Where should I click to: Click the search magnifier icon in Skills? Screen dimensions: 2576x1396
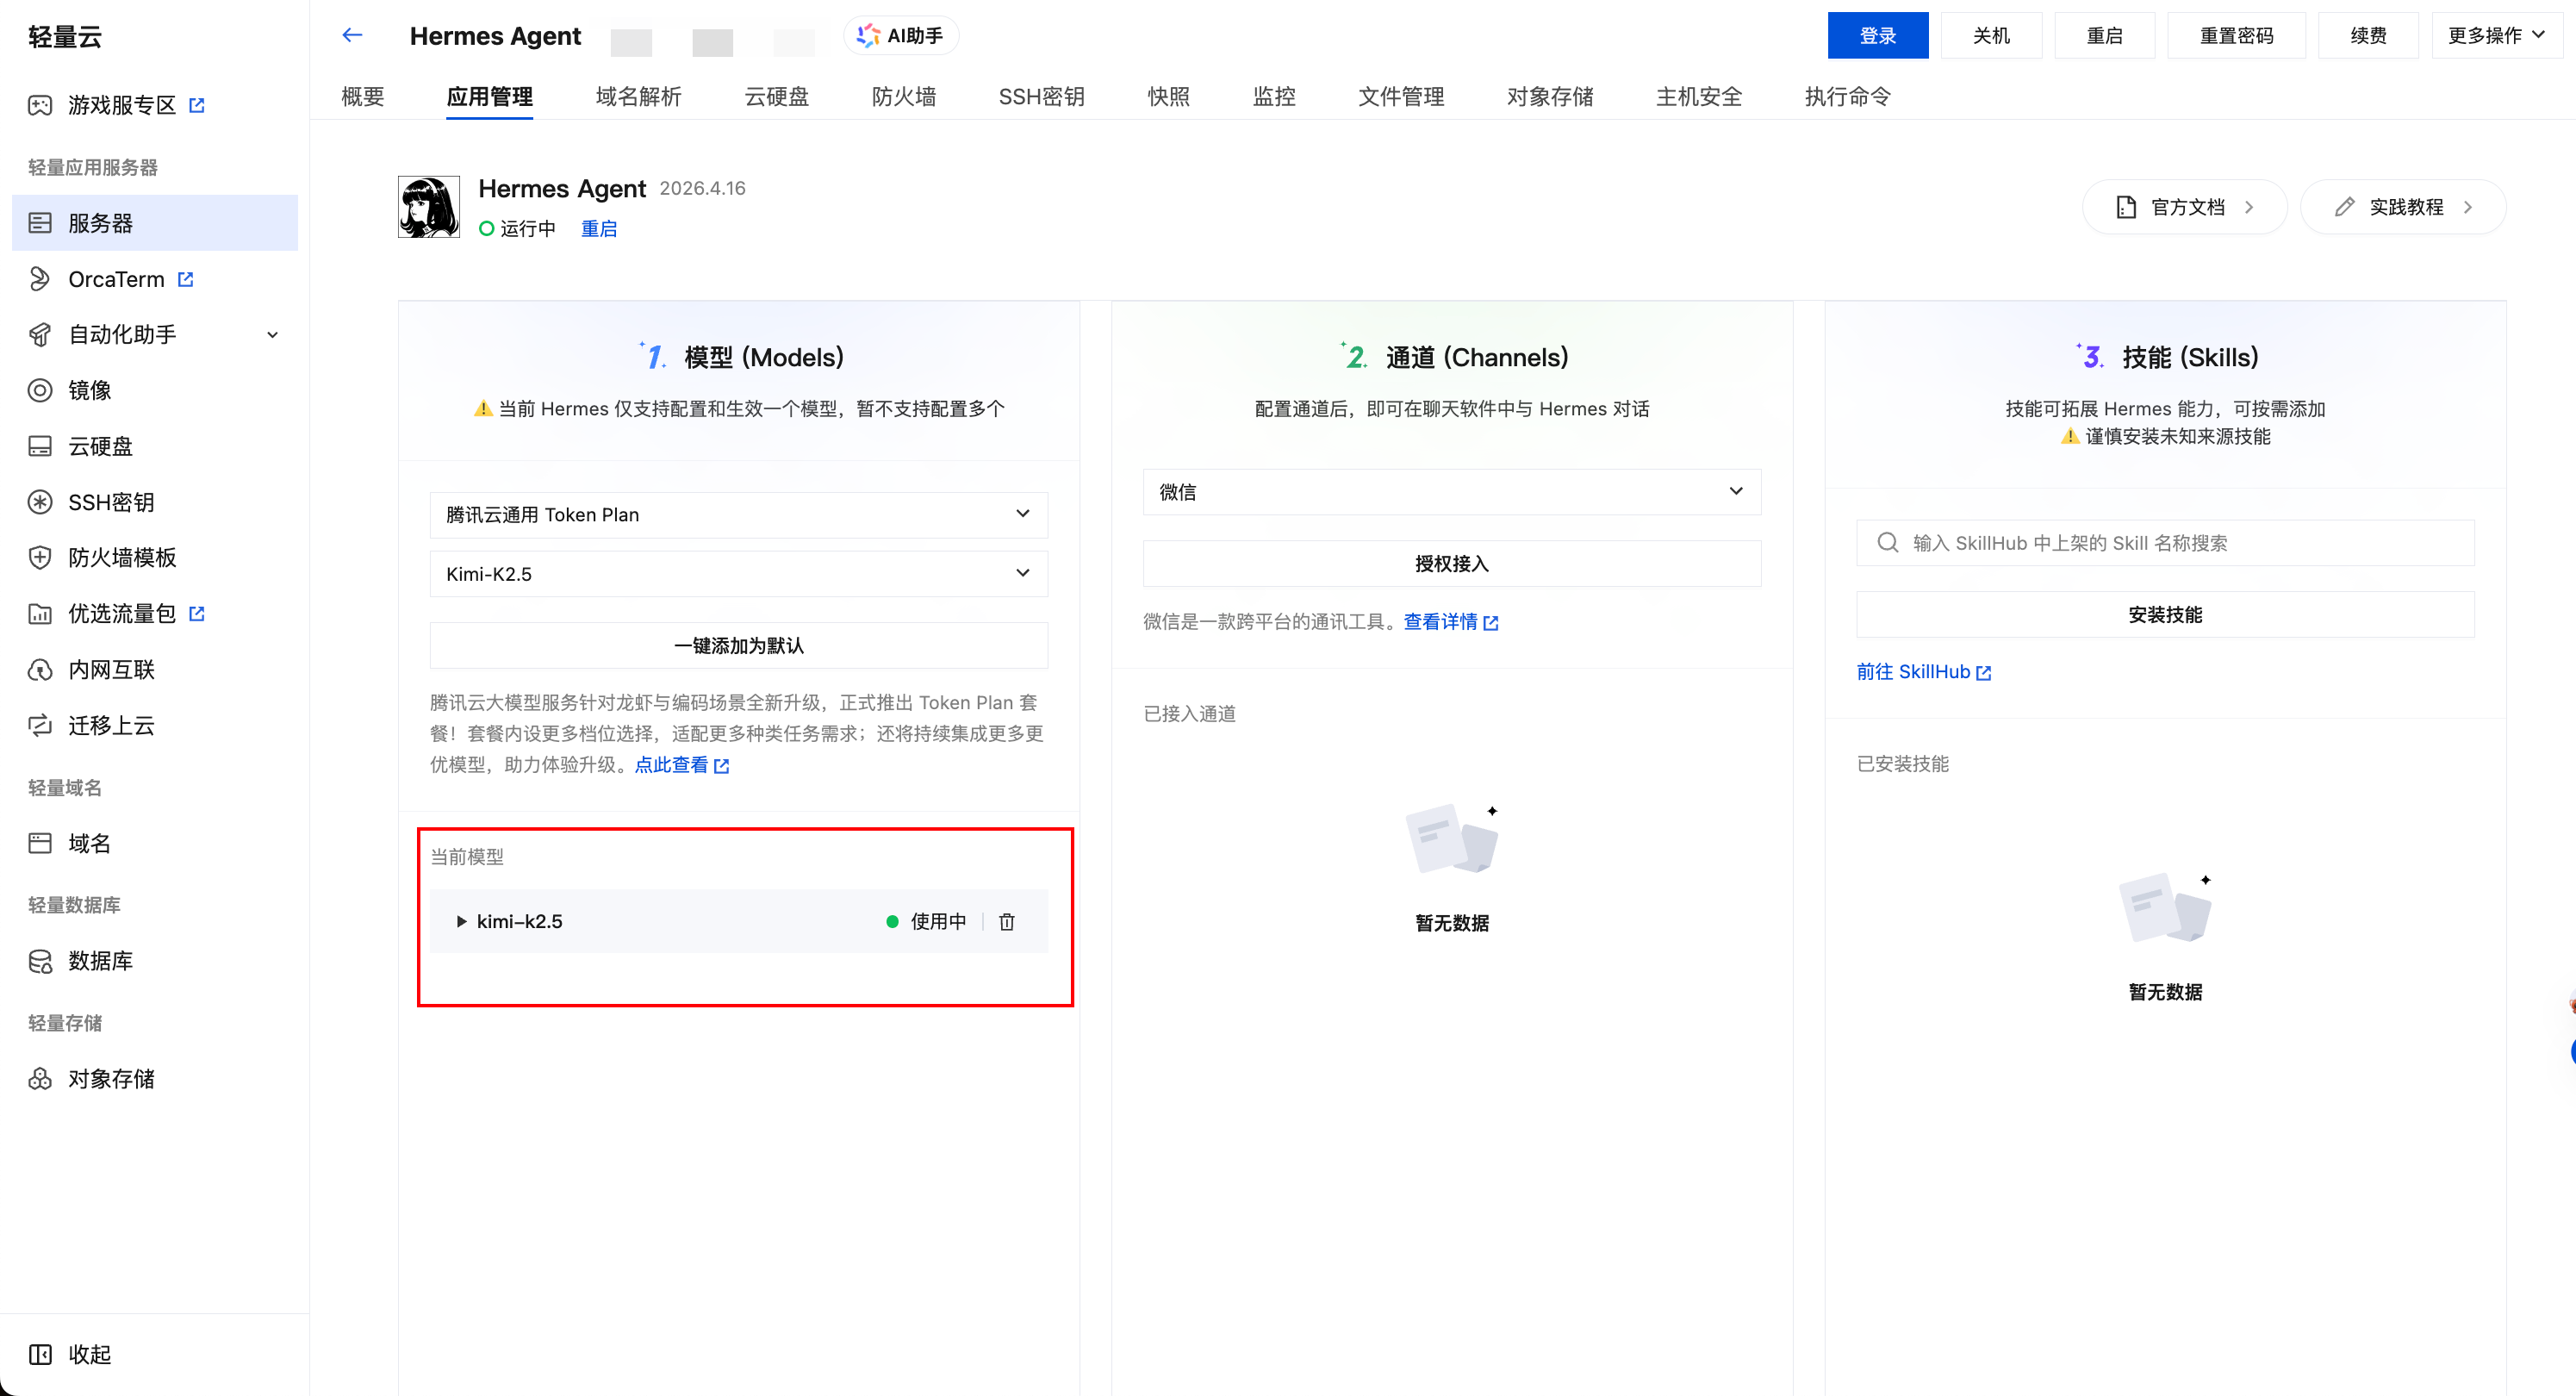tap(1888, 542)
